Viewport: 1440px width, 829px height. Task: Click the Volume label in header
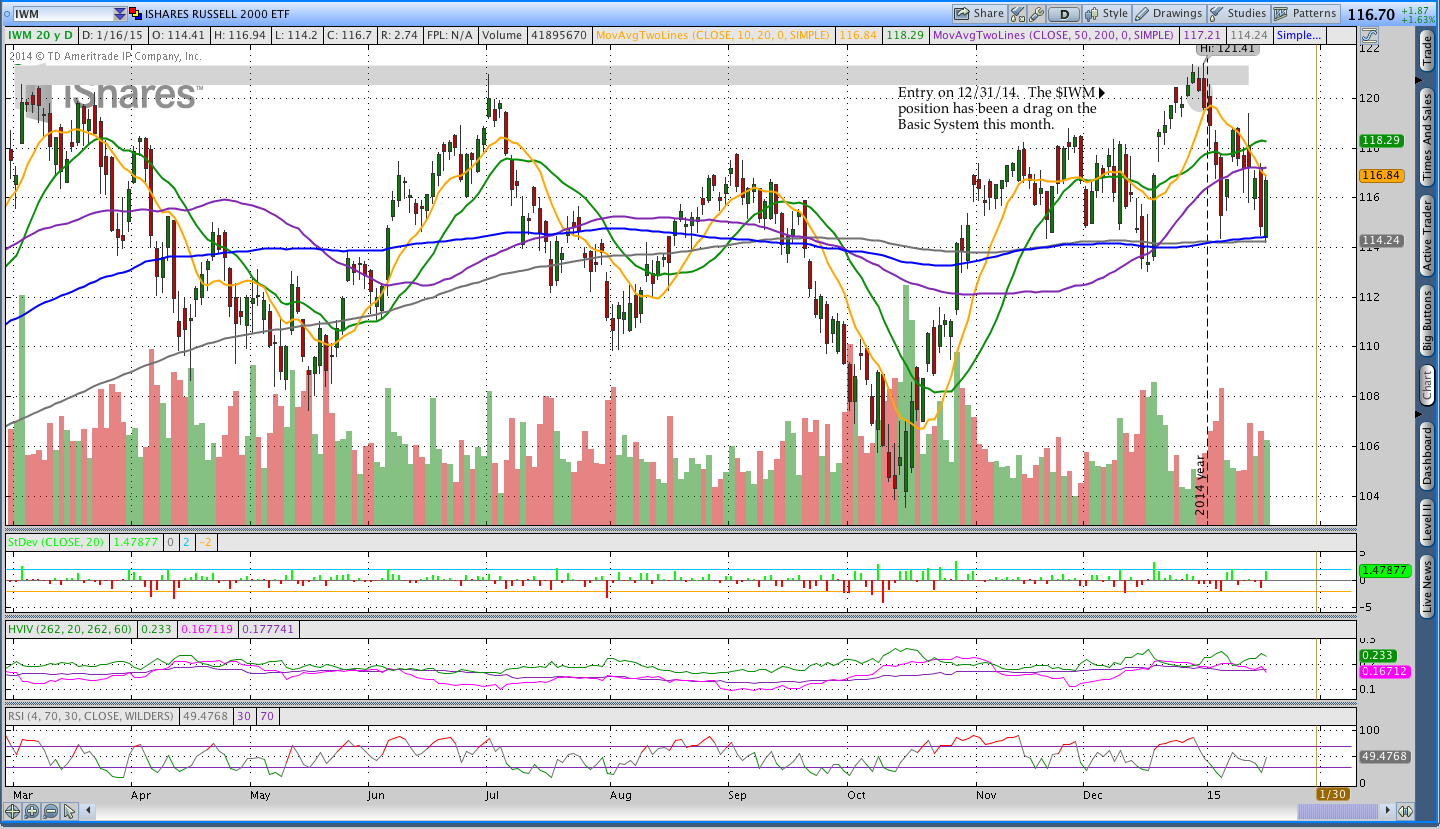coord(501,35)
